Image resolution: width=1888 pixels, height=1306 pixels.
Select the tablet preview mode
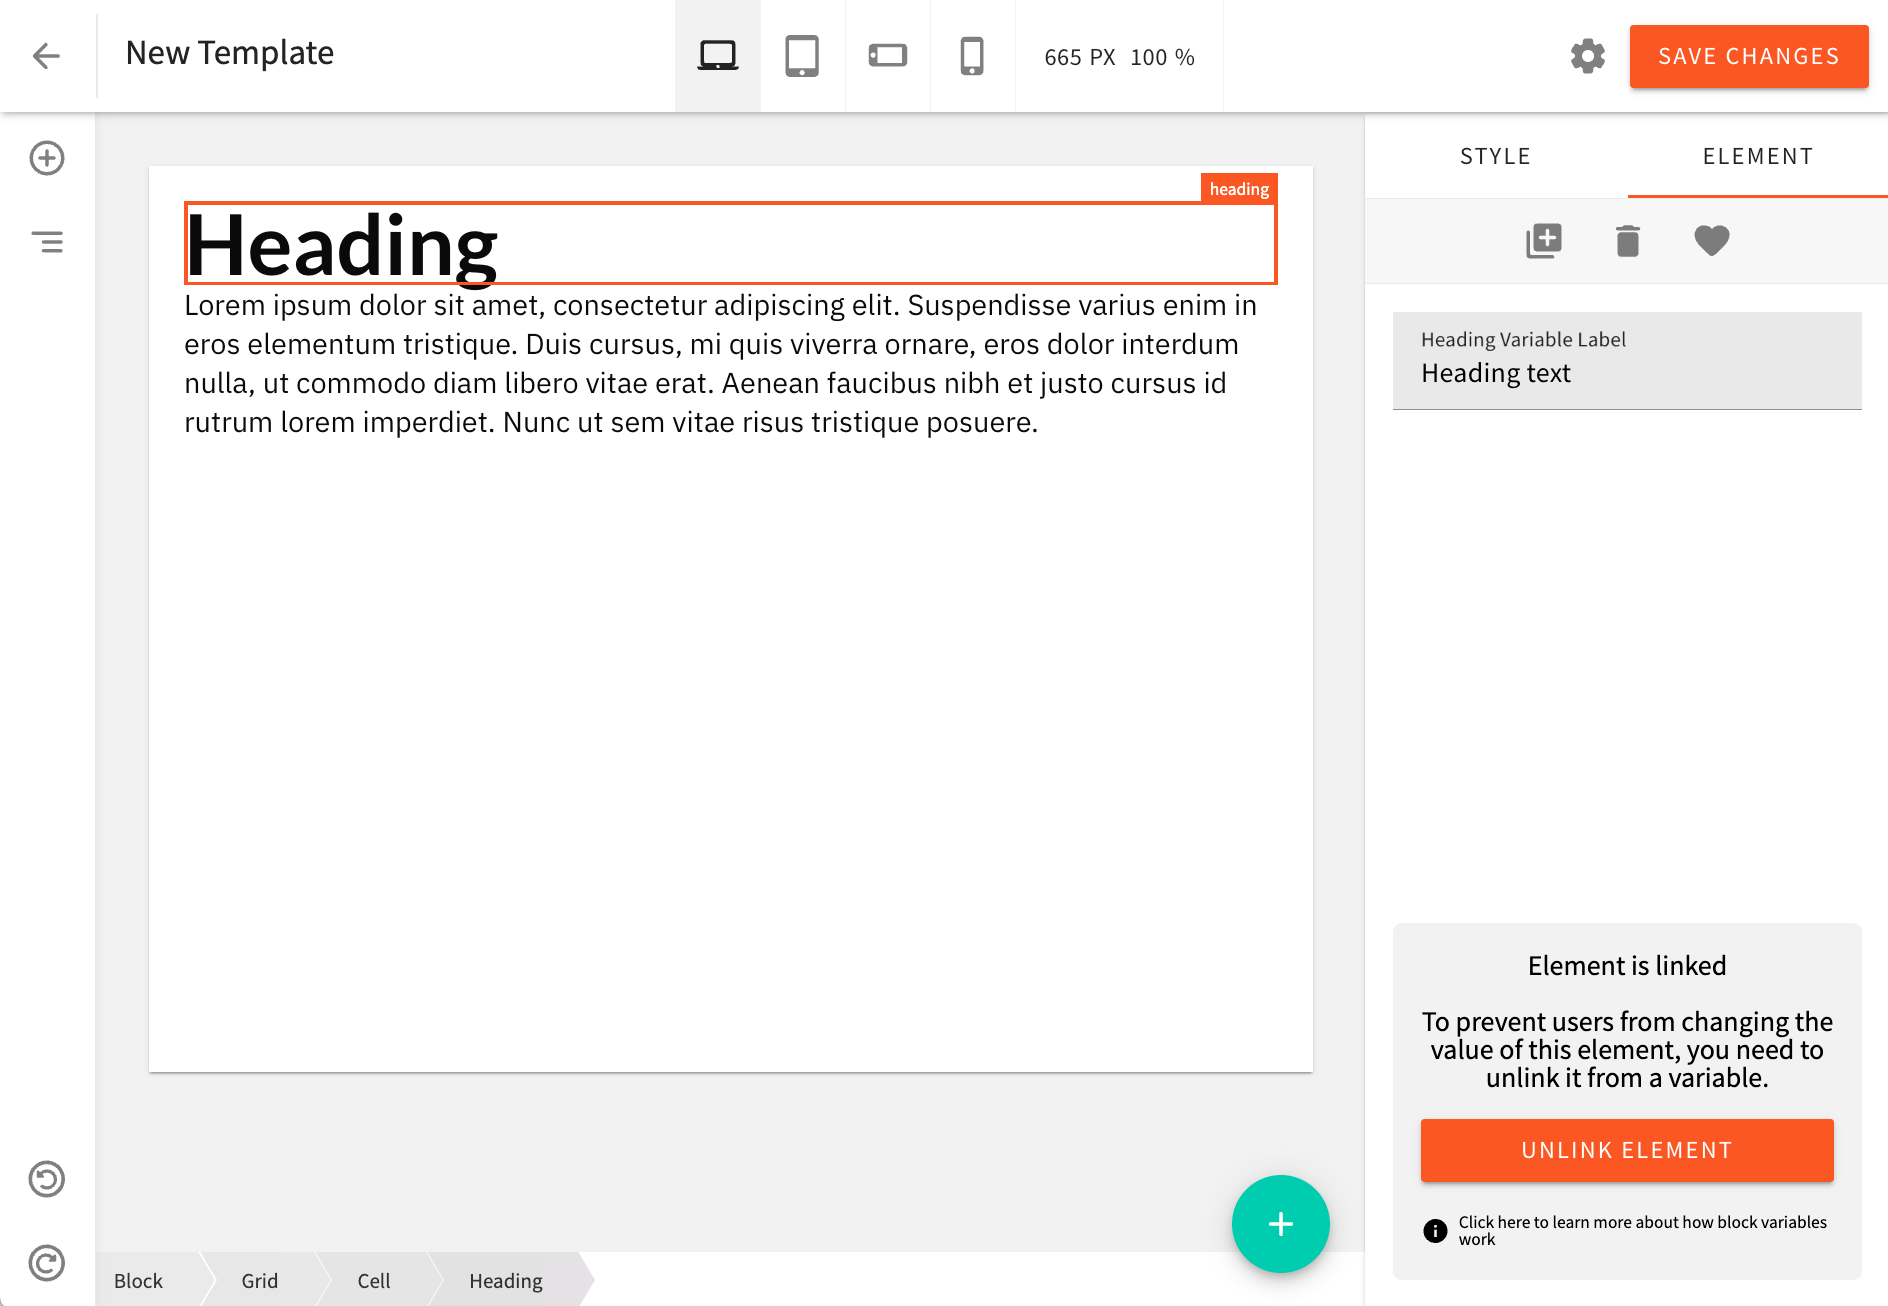point(802,56)
